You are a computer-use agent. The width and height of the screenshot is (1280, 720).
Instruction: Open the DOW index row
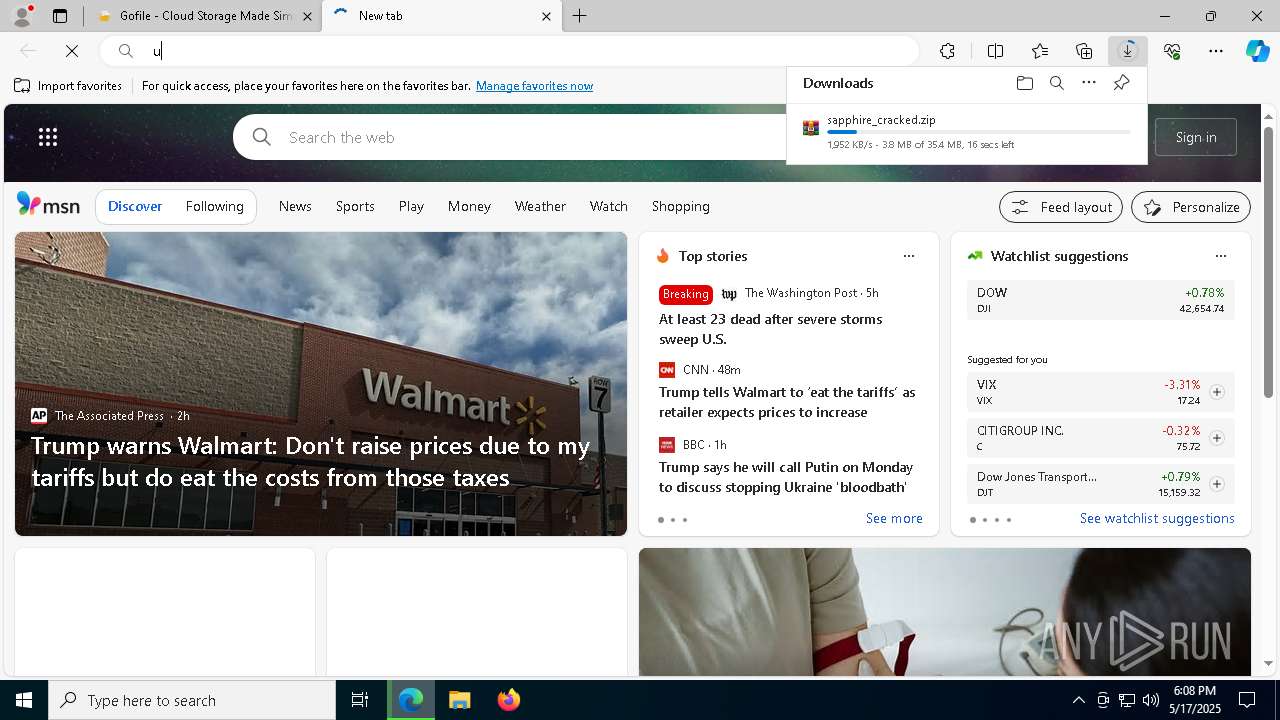(1100, 300)
